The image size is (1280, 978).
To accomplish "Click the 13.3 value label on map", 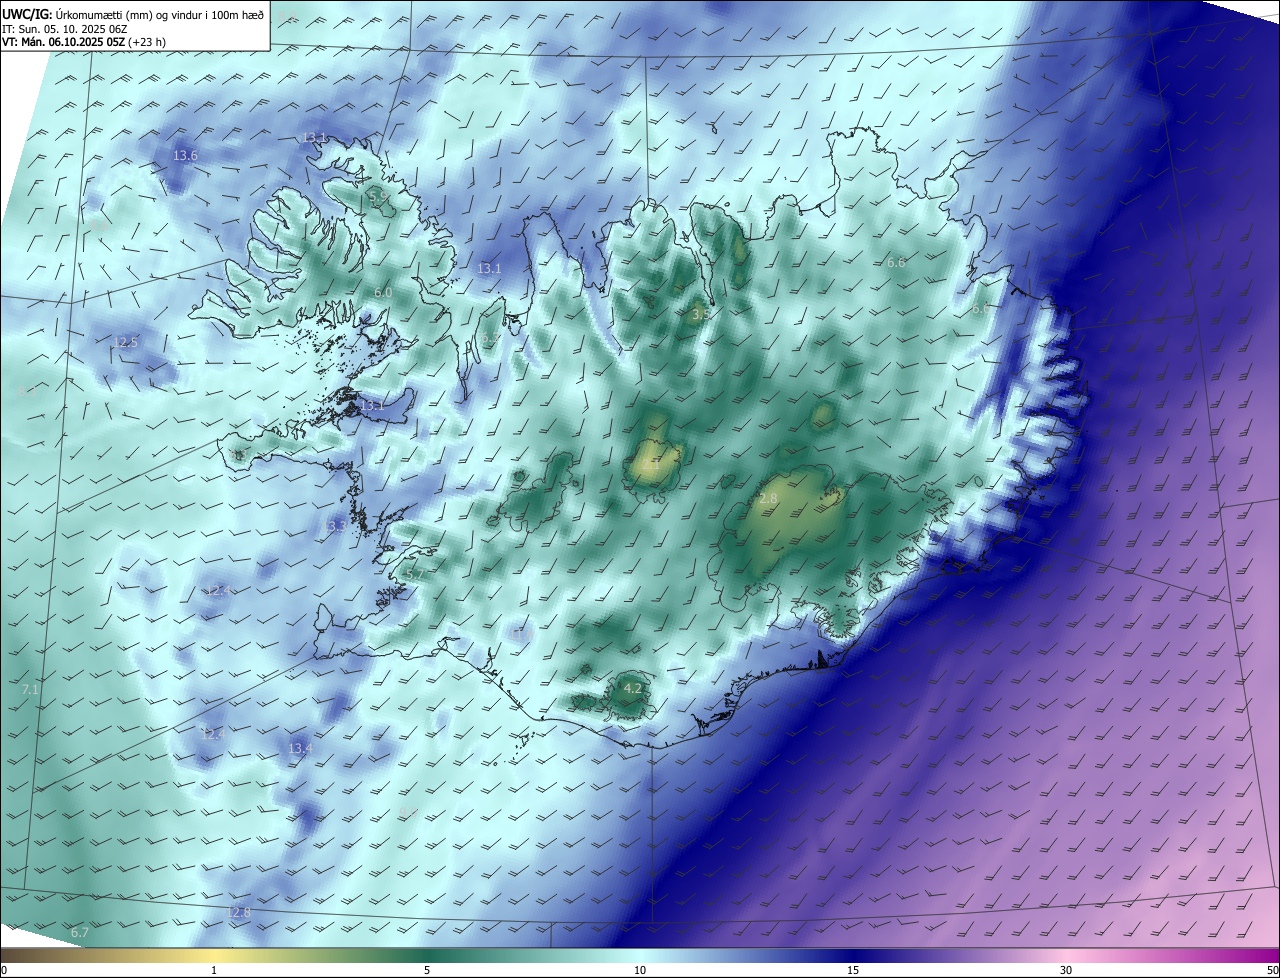I will click(336, 526).
